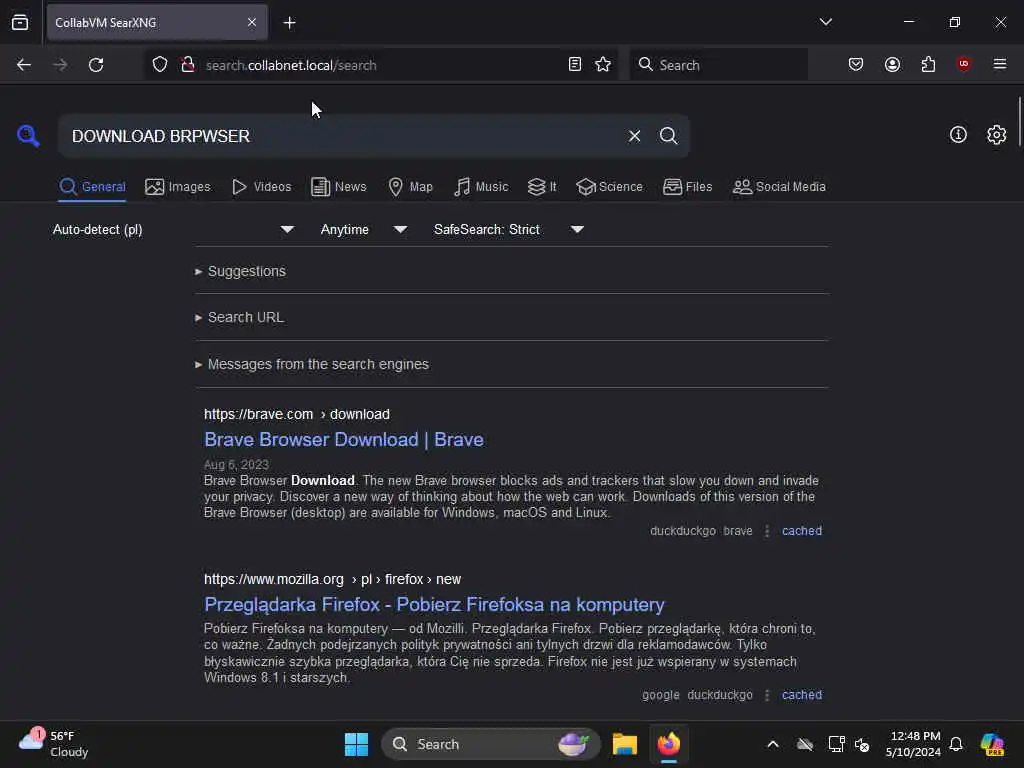Open the Auto-detect (pl) language dropdown
Viewport: 1024px width, 768px height.
(x=173, y=229)
